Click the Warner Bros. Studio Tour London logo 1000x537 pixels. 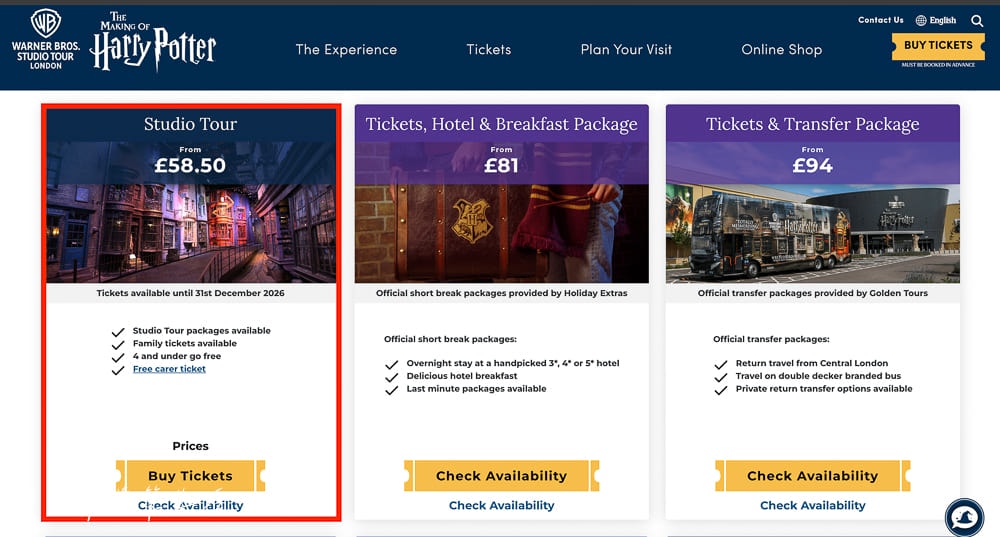tap(46, 40)
